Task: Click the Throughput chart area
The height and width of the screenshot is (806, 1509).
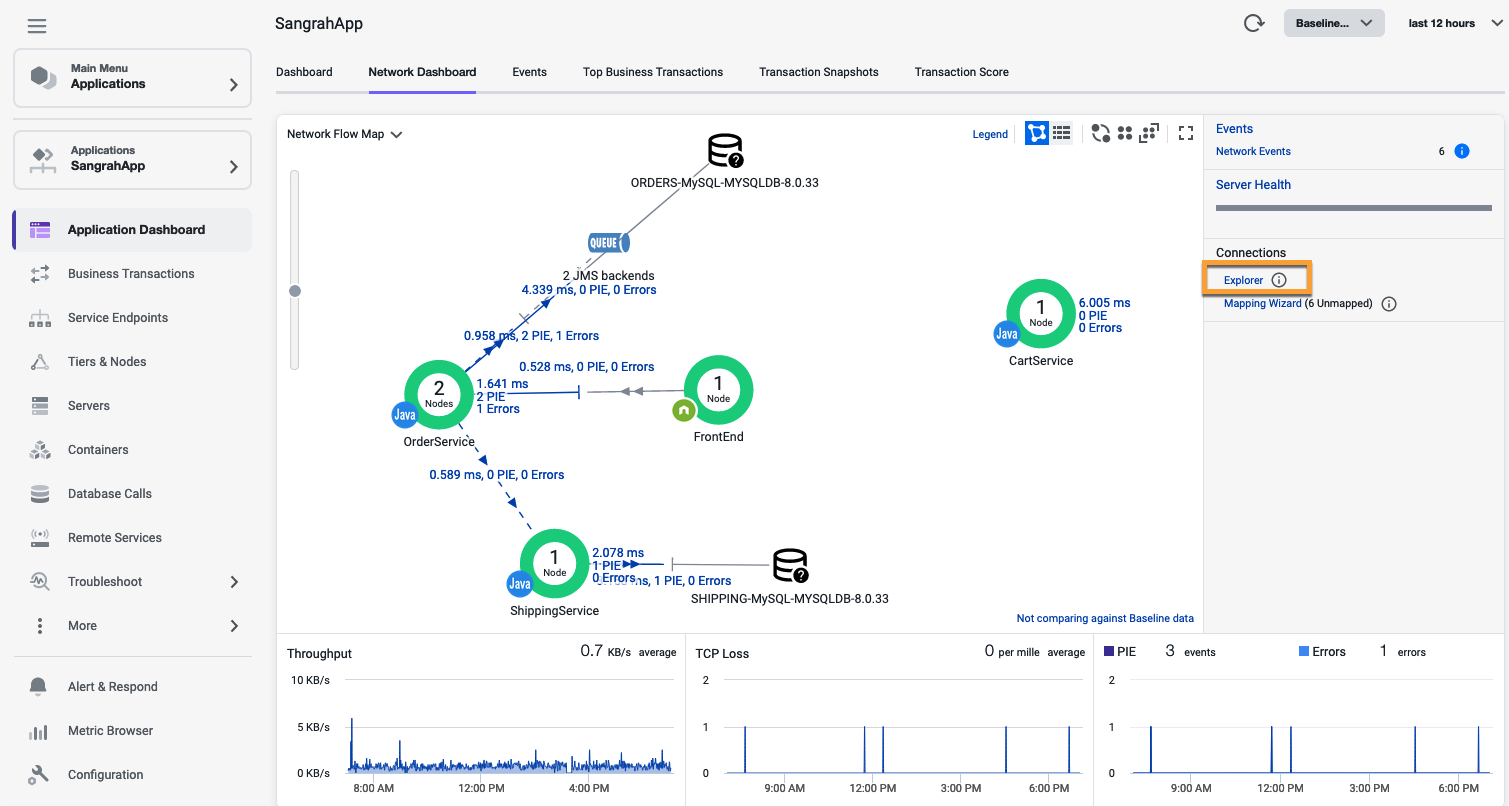Action: (x=510, y=727)
